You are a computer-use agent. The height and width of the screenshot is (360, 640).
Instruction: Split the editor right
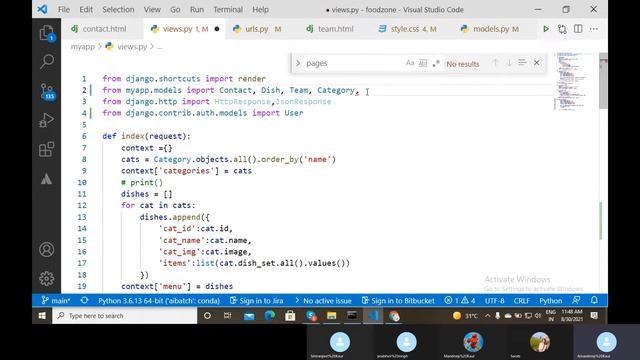[x=578, y=29]
